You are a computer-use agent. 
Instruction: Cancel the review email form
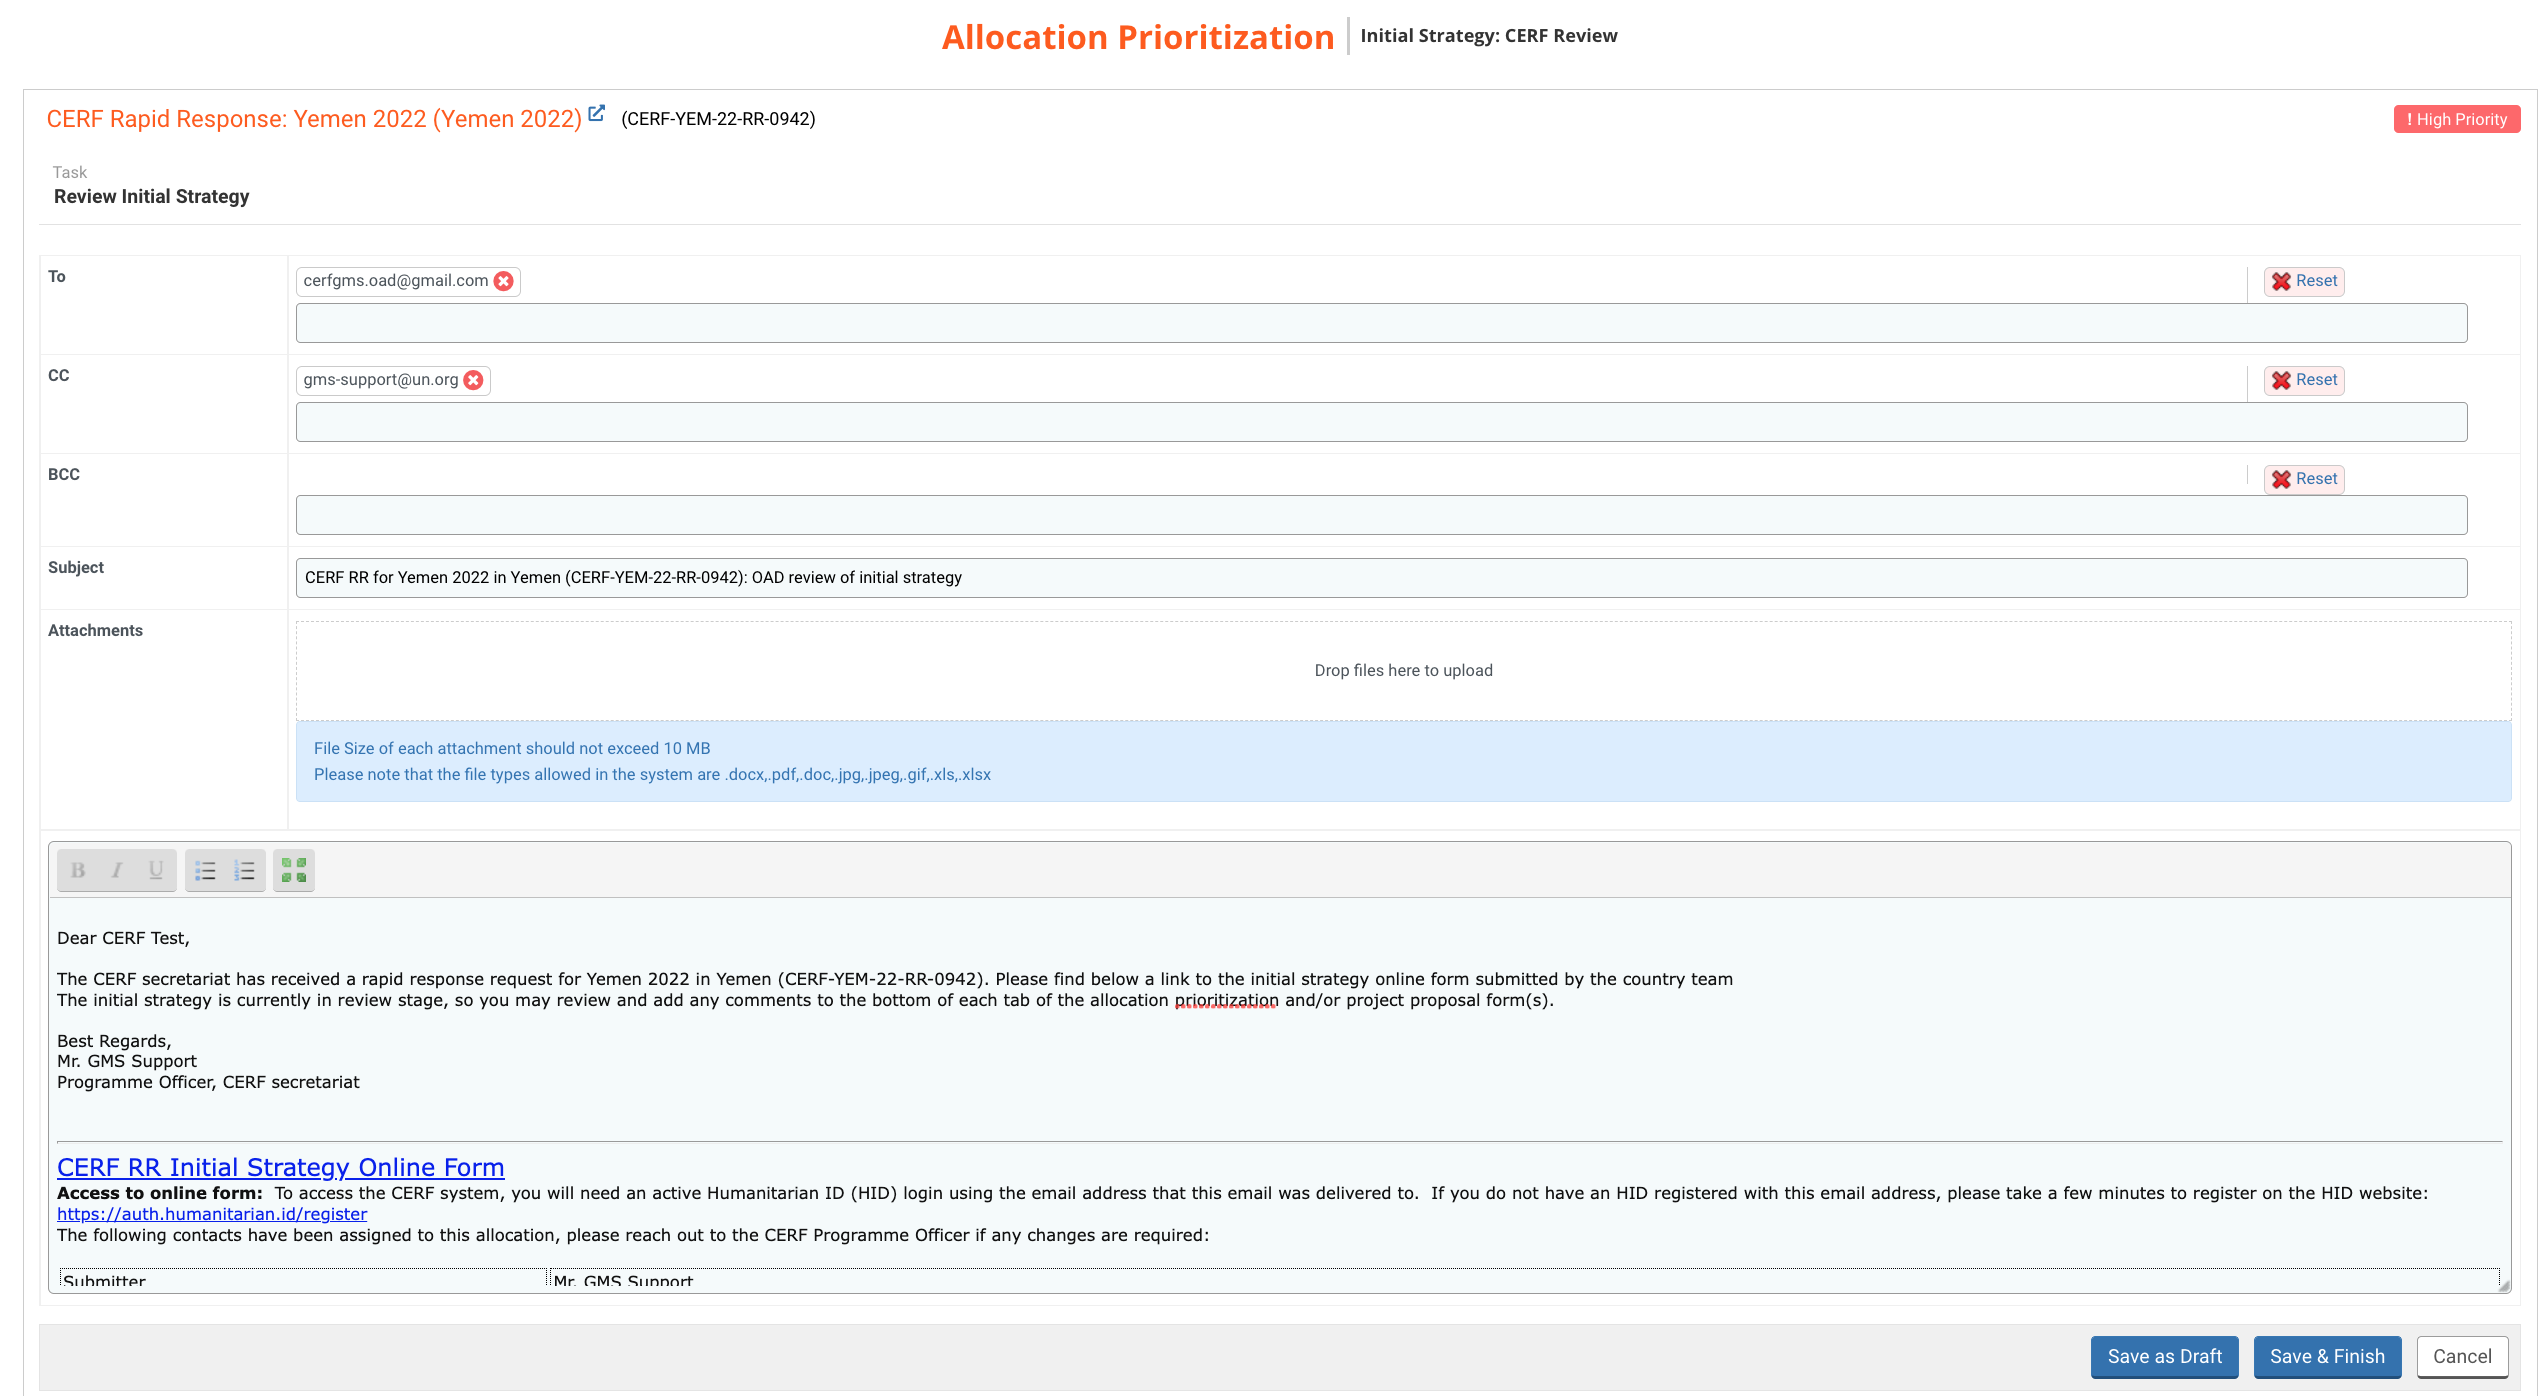point(2462,1357)
